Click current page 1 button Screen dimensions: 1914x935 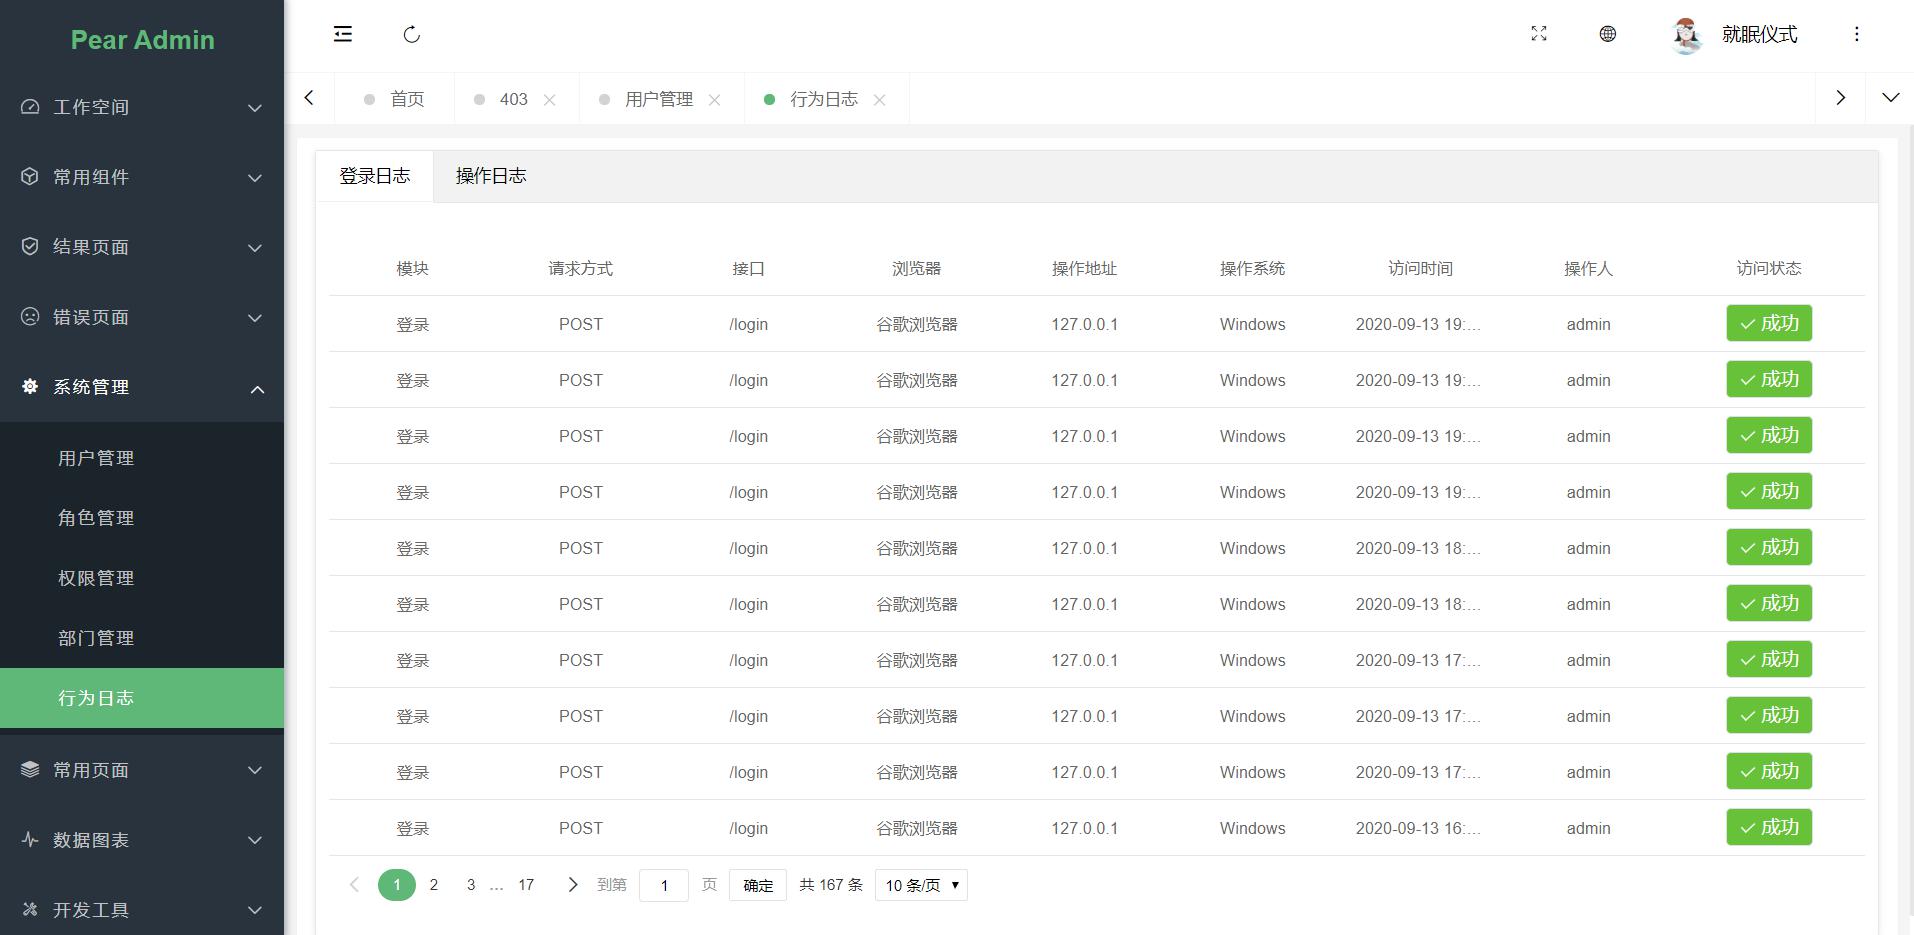pyautogui.click(x=397, y=885)
